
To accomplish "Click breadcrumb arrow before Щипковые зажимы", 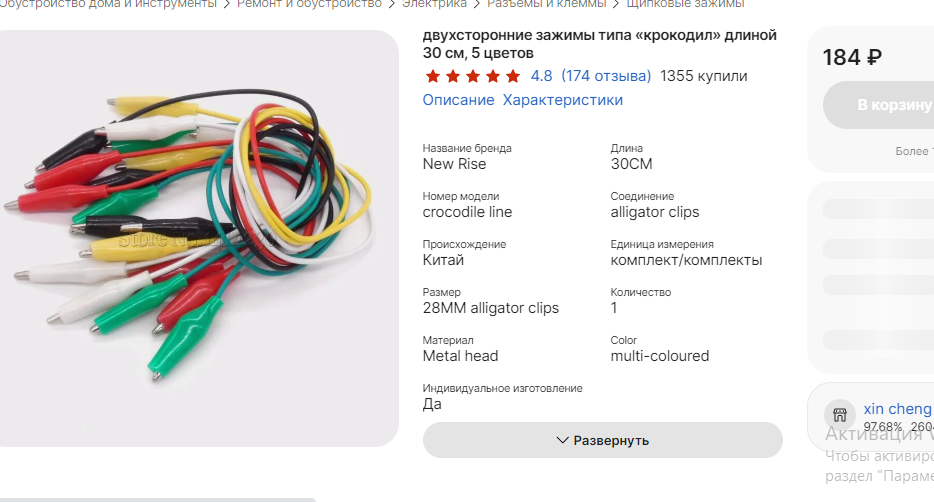I will tap(615, 4).
